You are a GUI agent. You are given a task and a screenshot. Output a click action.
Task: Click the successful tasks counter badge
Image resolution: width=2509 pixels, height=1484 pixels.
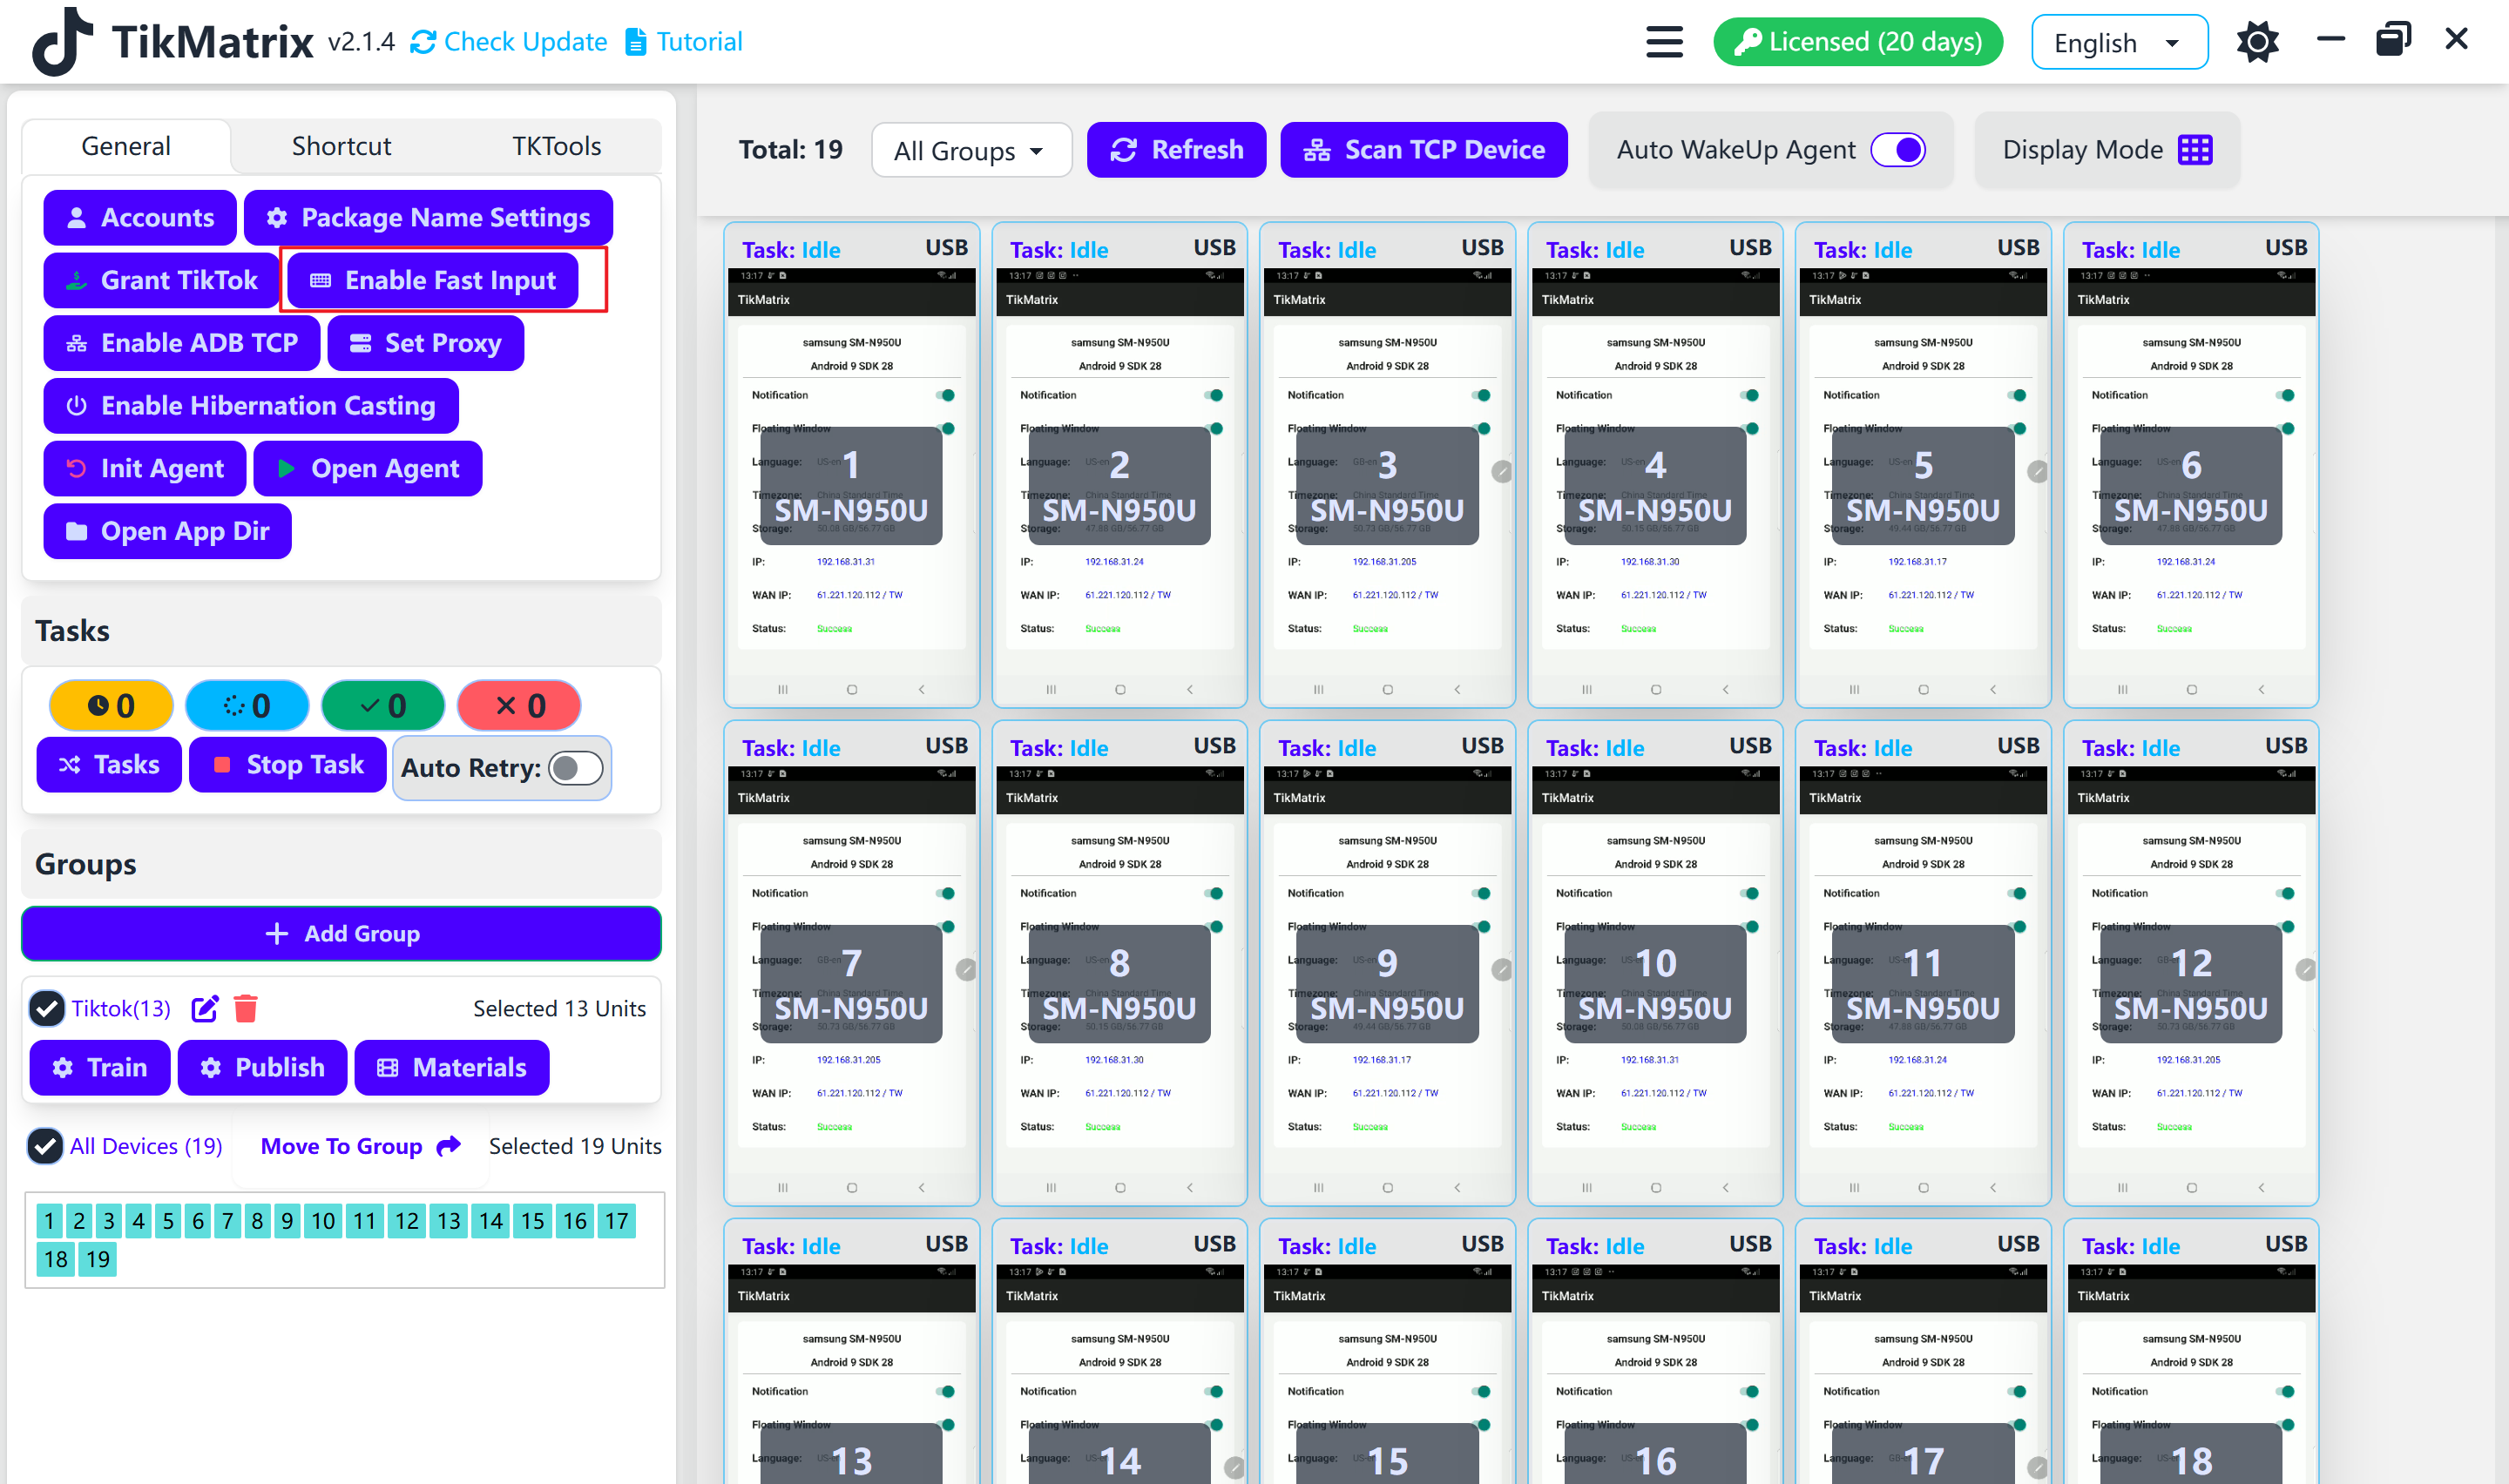pos(383,706)
